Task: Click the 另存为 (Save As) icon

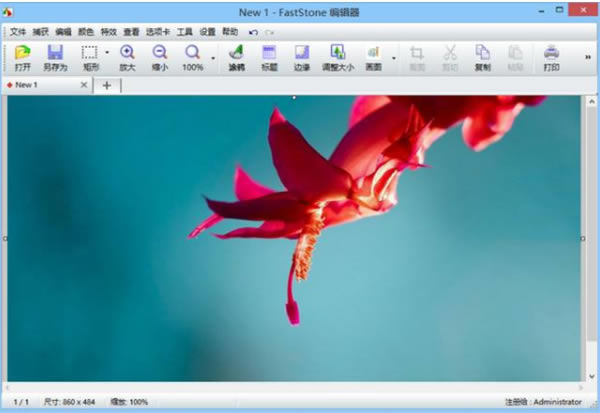Action: point(55,53)
